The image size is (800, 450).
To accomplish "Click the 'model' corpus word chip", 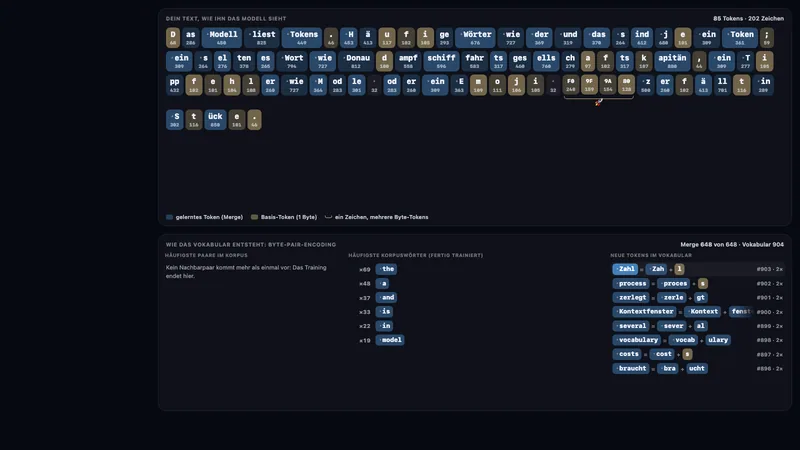I will tap(390, 340).
